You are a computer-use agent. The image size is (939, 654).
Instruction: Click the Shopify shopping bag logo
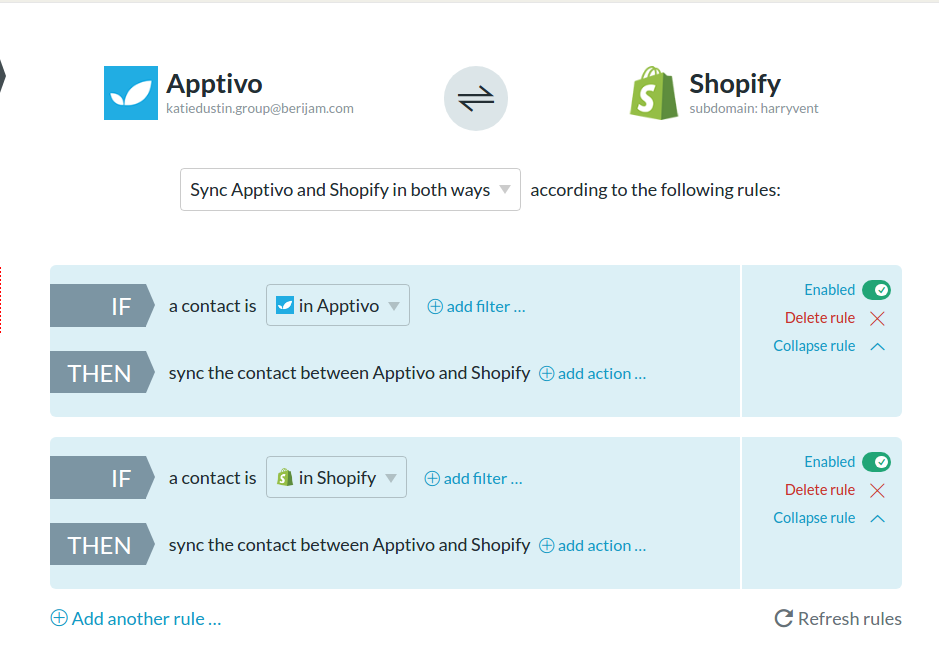654,94
